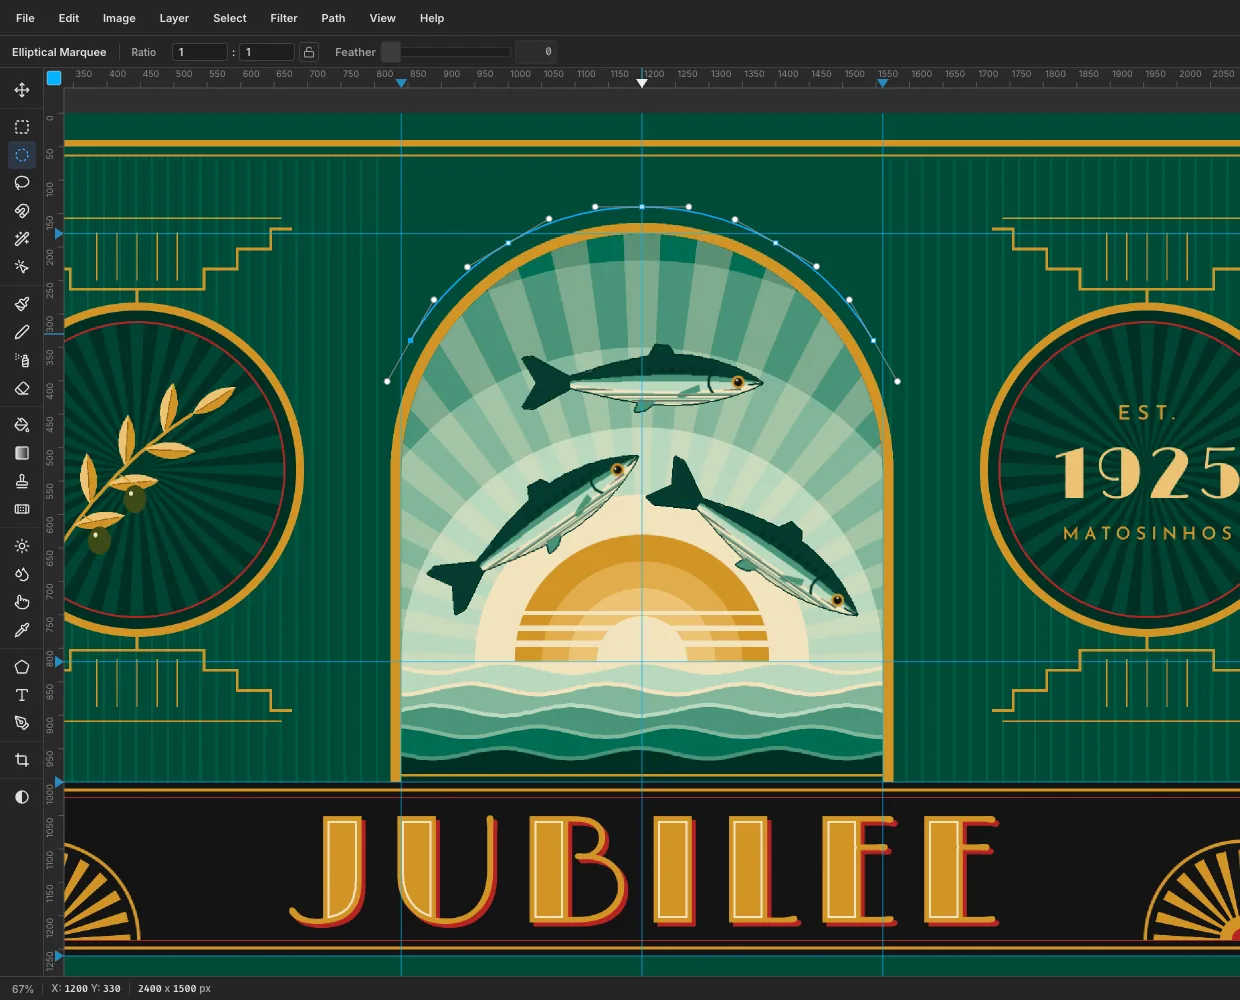Open the File menu
The image size is (1240, 1000).
[x=25, y=18]
